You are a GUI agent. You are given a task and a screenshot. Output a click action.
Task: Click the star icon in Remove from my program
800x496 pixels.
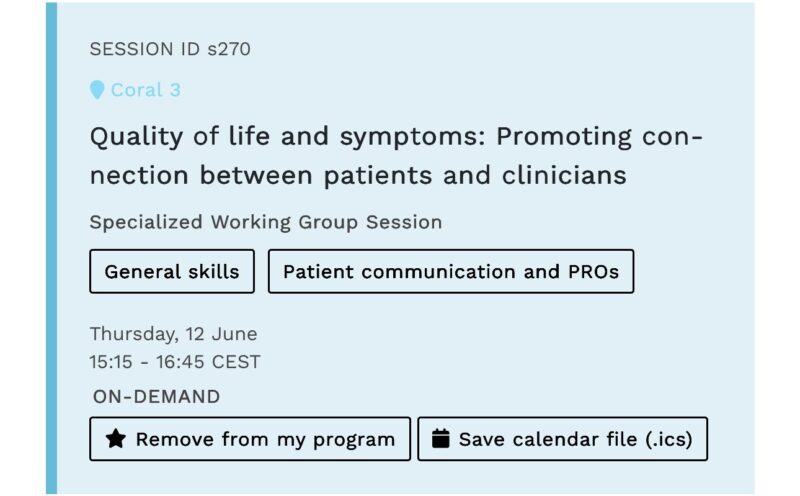[x=116, y=439]
